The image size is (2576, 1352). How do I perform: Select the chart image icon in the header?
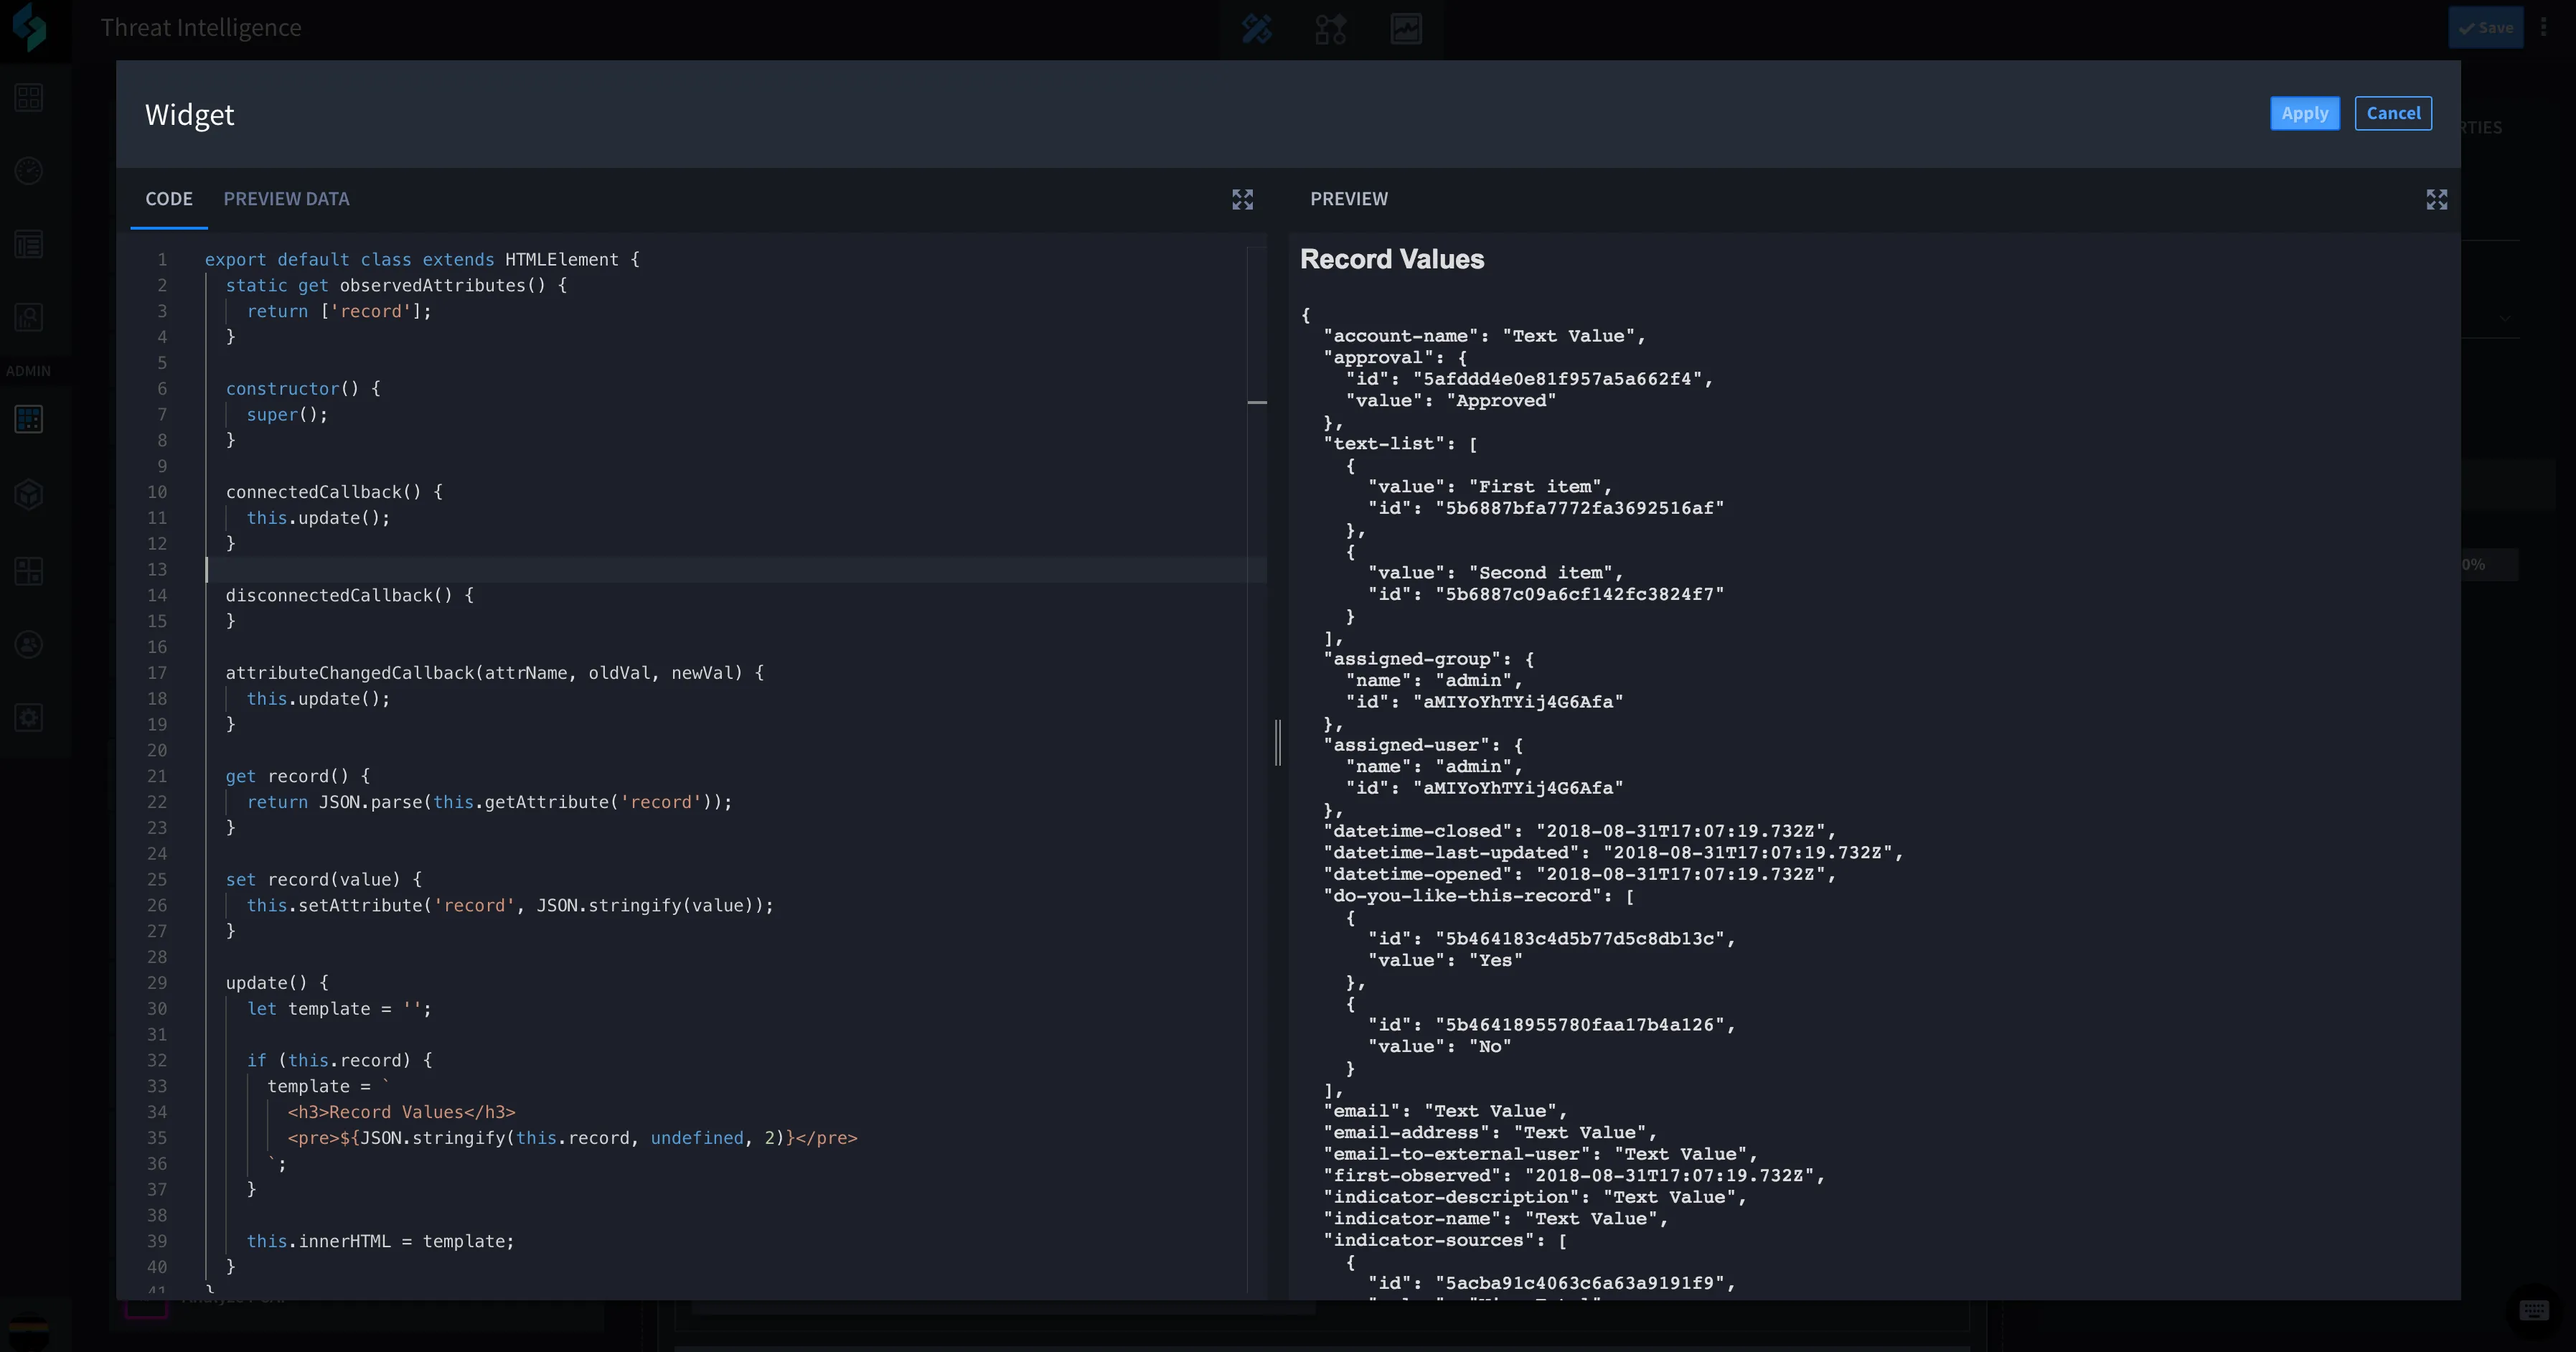1406,28
